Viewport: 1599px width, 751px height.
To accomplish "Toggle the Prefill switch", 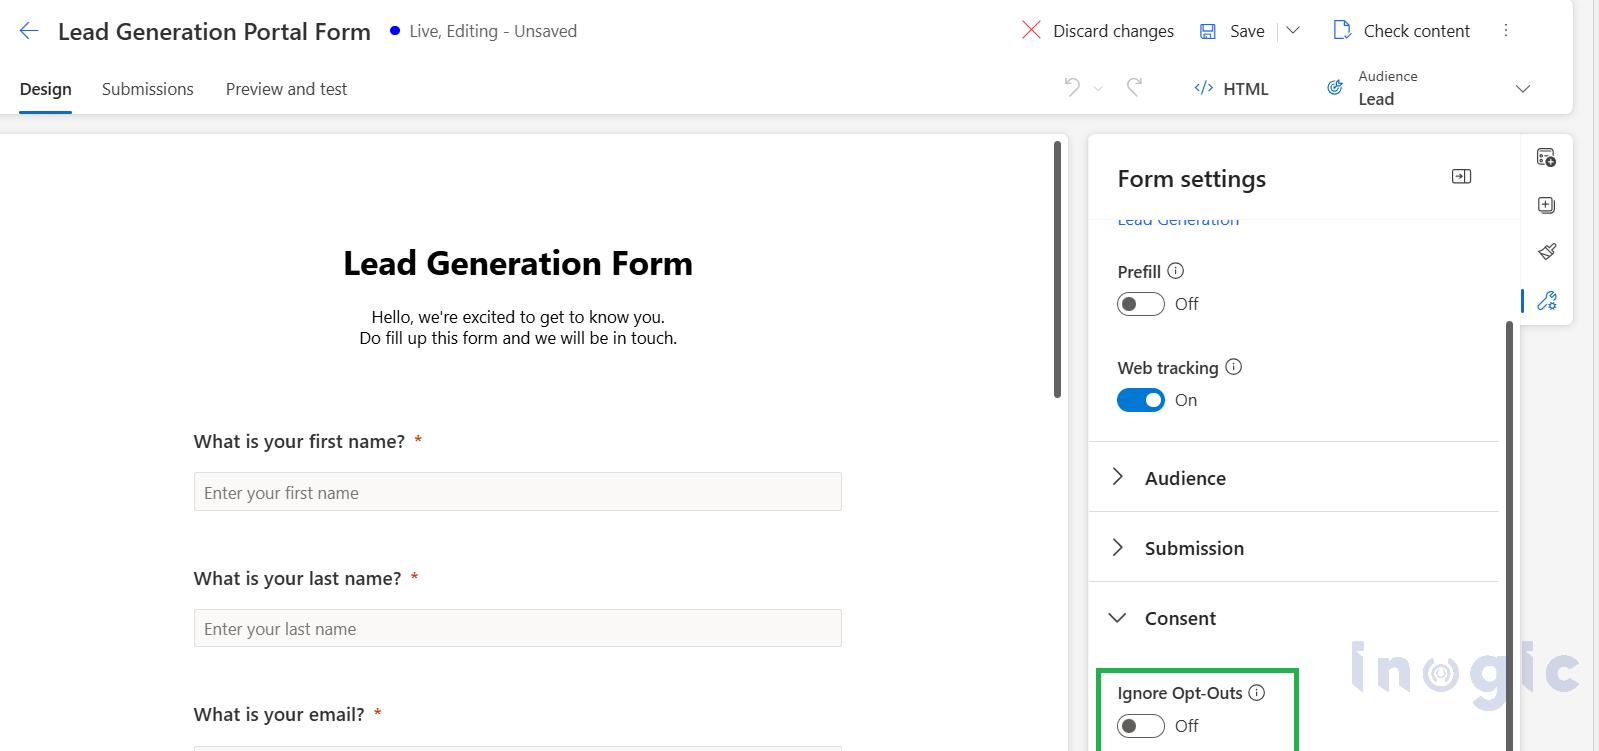I will click(x=1141, y=304).
